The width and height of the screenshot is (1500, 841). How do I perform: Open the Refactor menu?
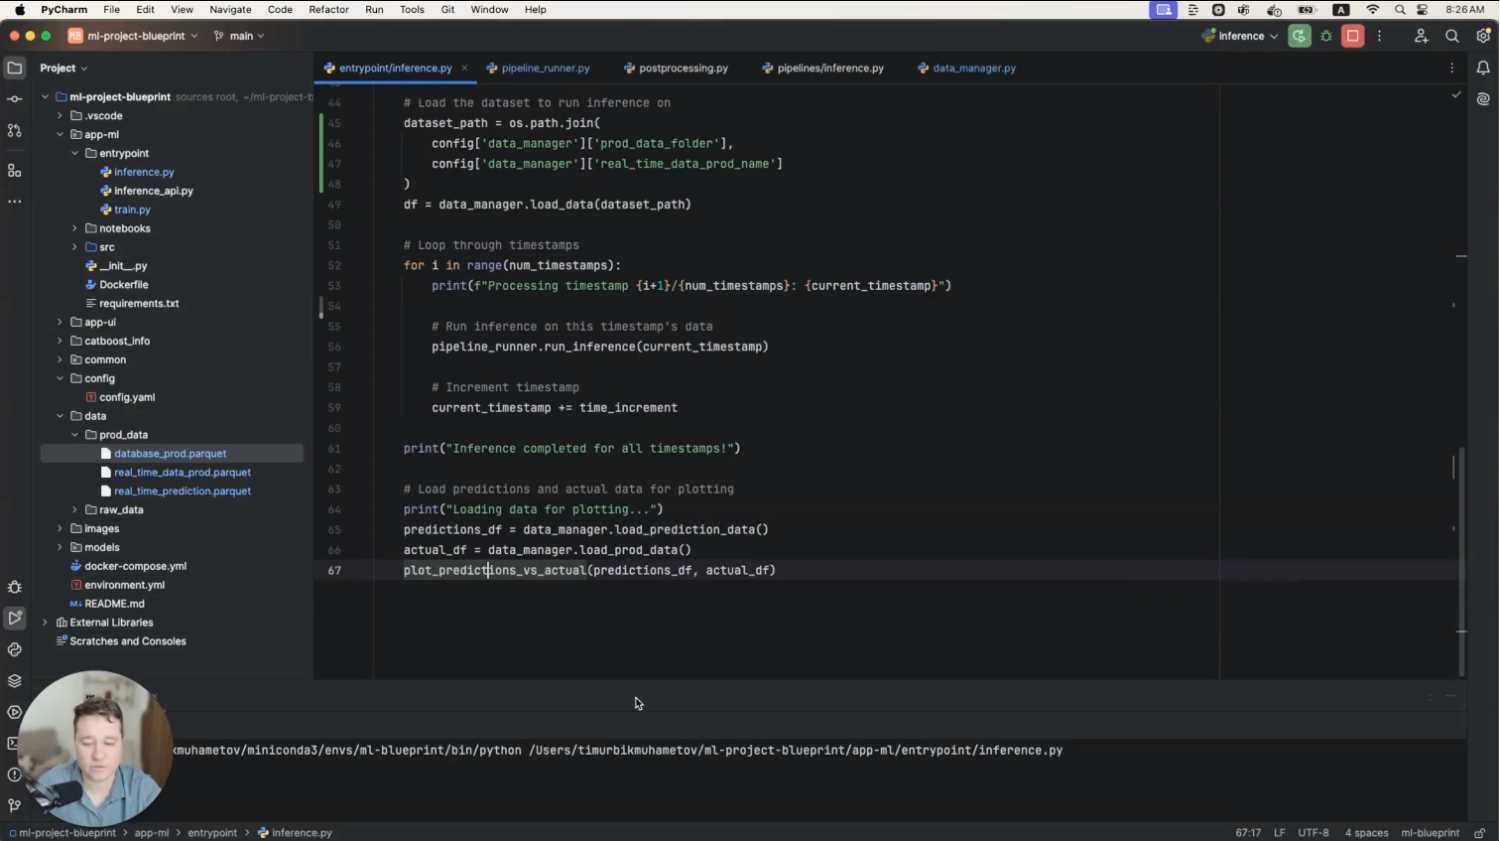click(x=328, y=9)
